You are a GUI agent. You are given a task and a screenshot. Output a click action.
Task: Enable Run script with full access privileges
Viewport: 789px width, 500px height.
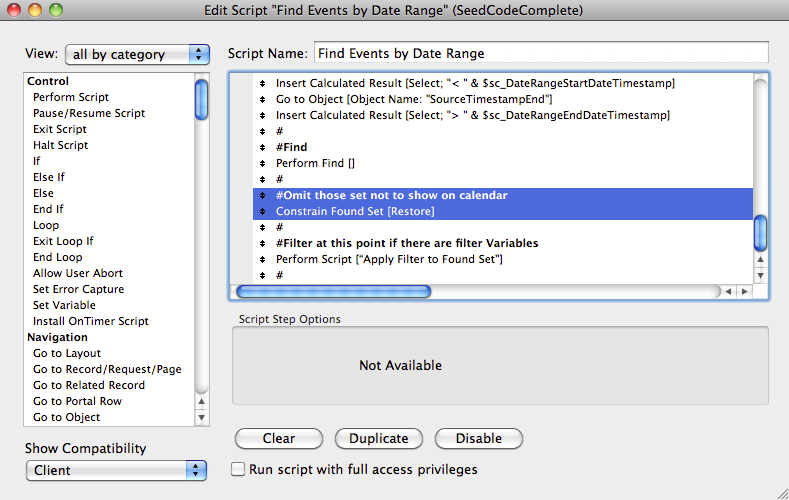click(x=238, y=469)
